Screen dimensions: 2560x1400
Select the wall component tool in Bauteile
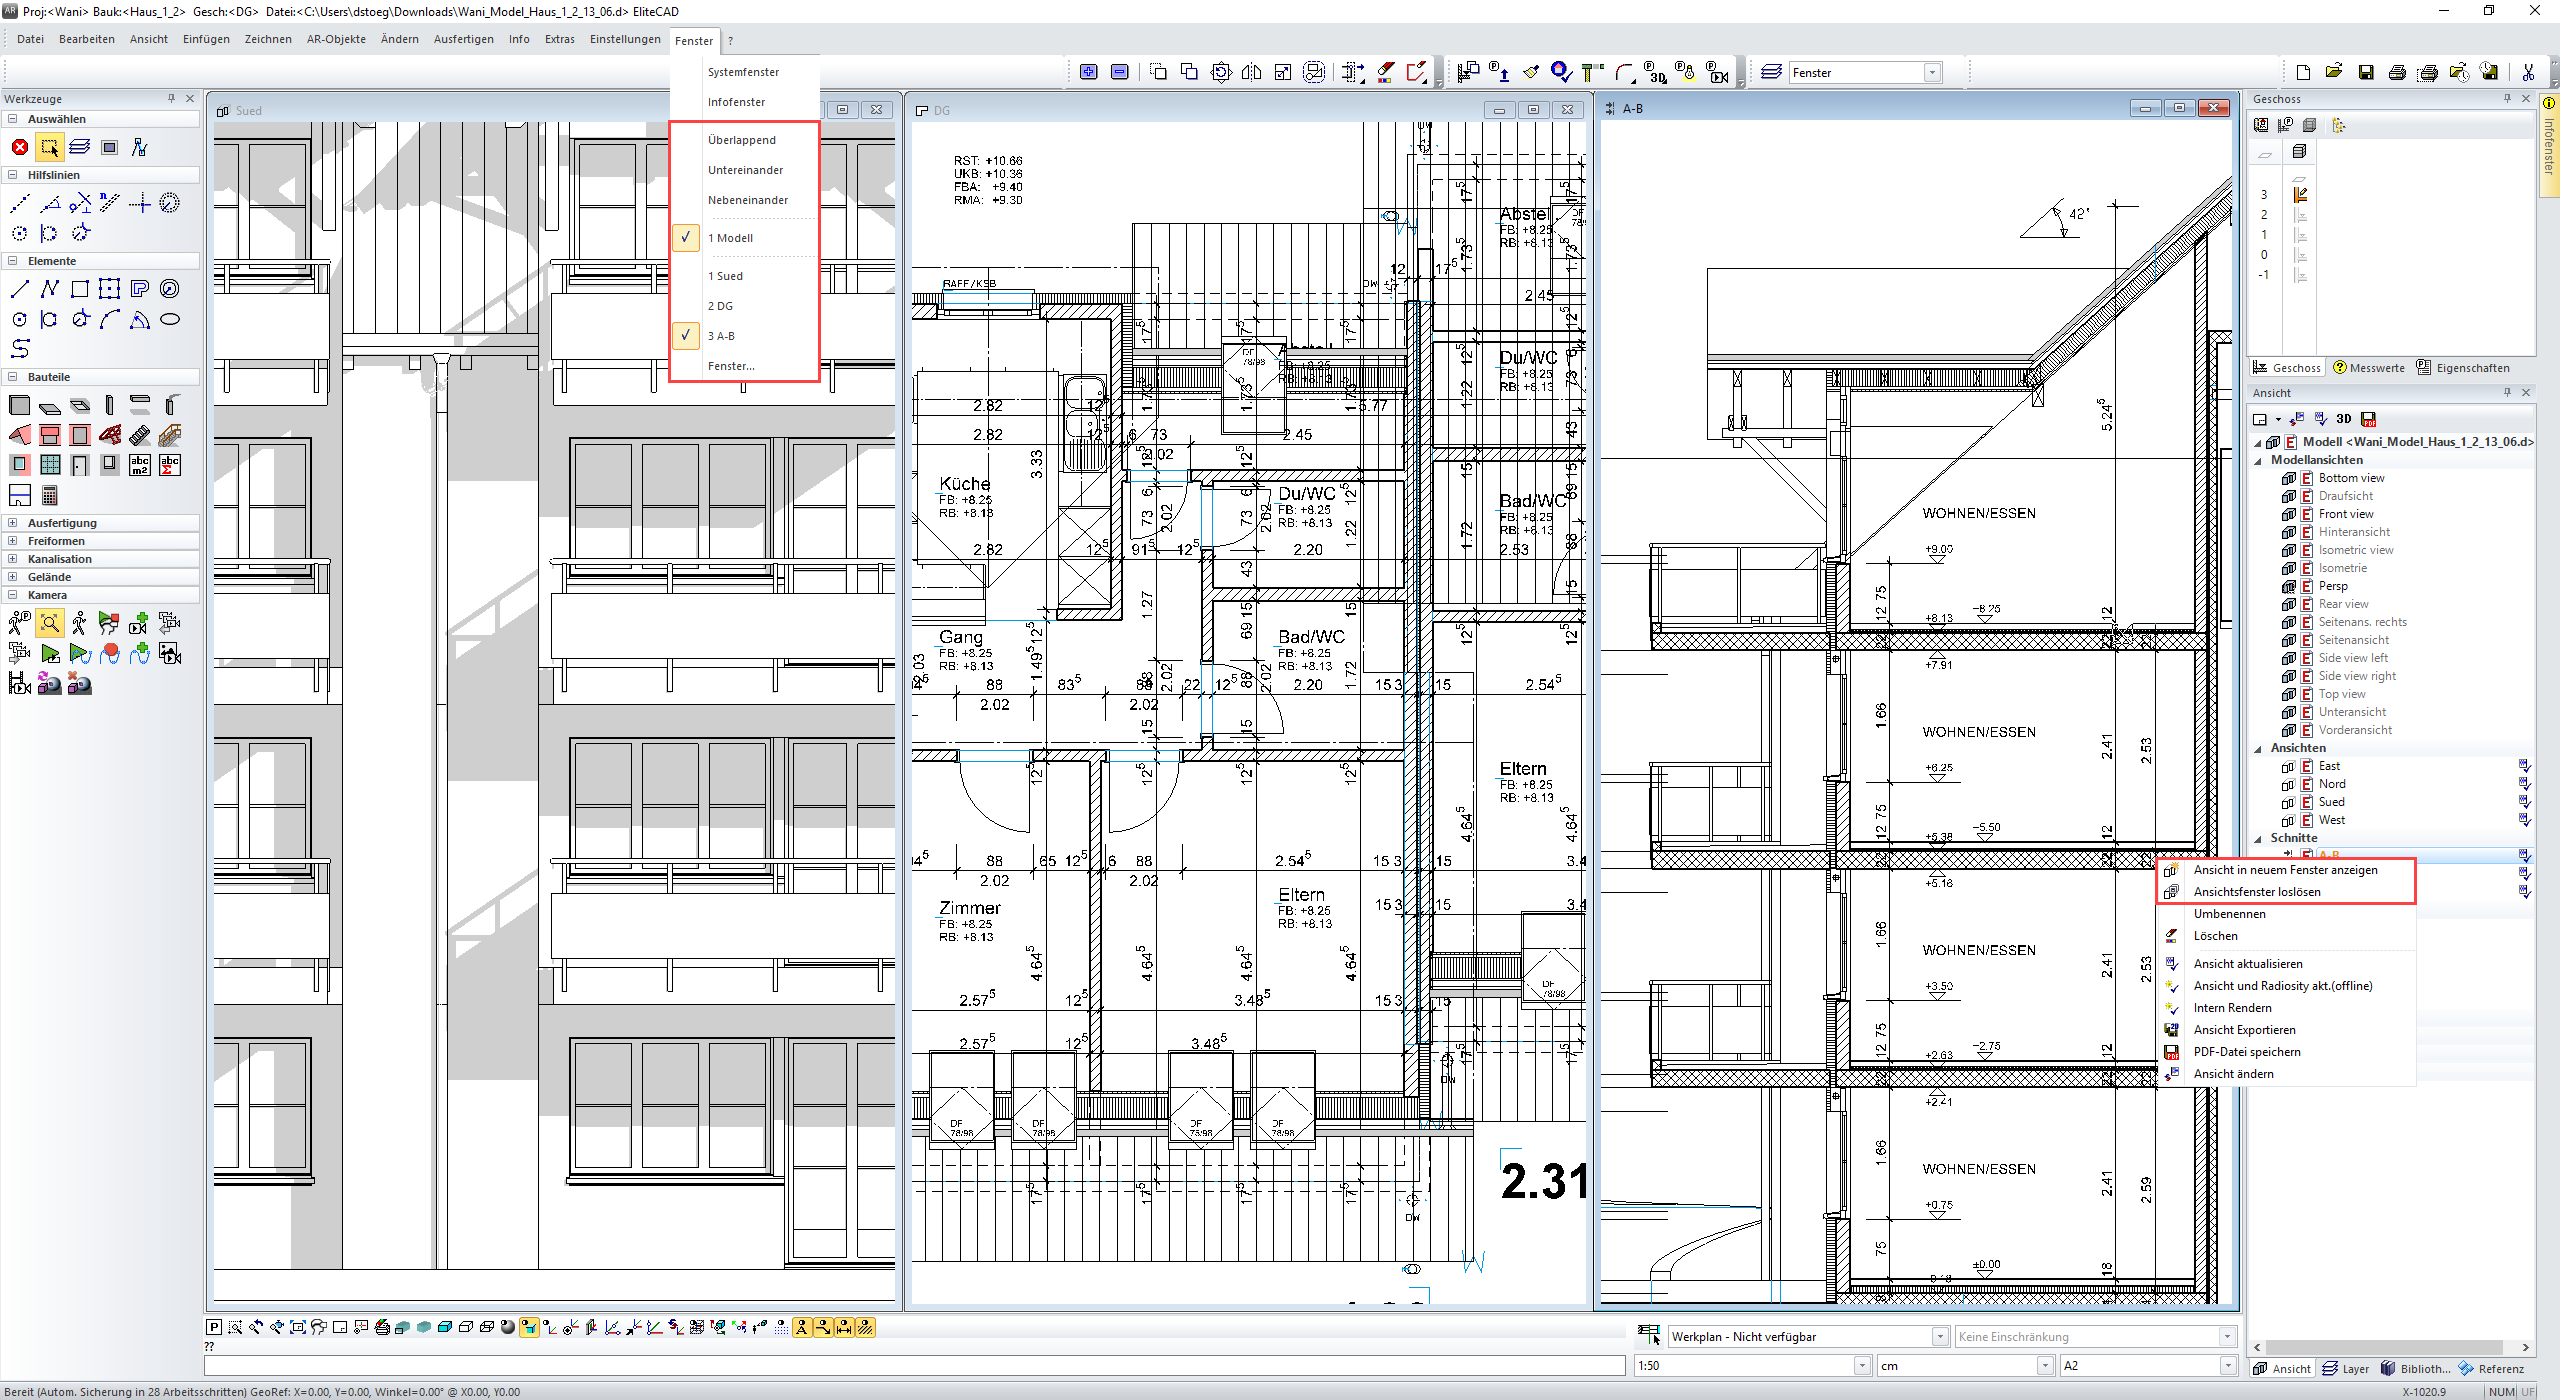(x=19, y=405)
